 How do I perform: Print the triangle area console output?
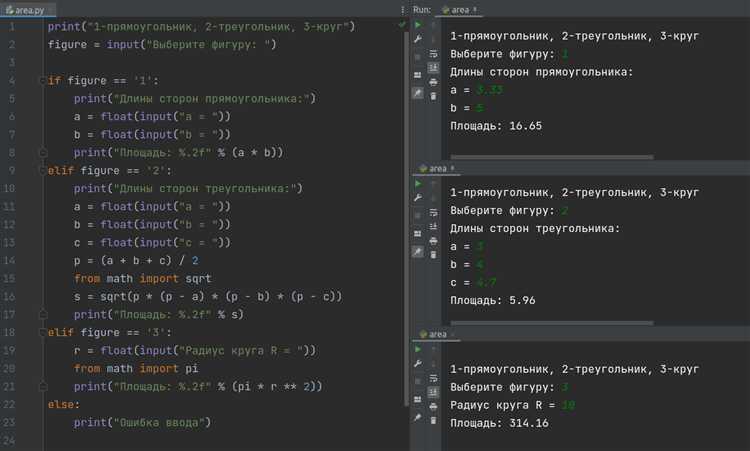[x=433, y=241]
